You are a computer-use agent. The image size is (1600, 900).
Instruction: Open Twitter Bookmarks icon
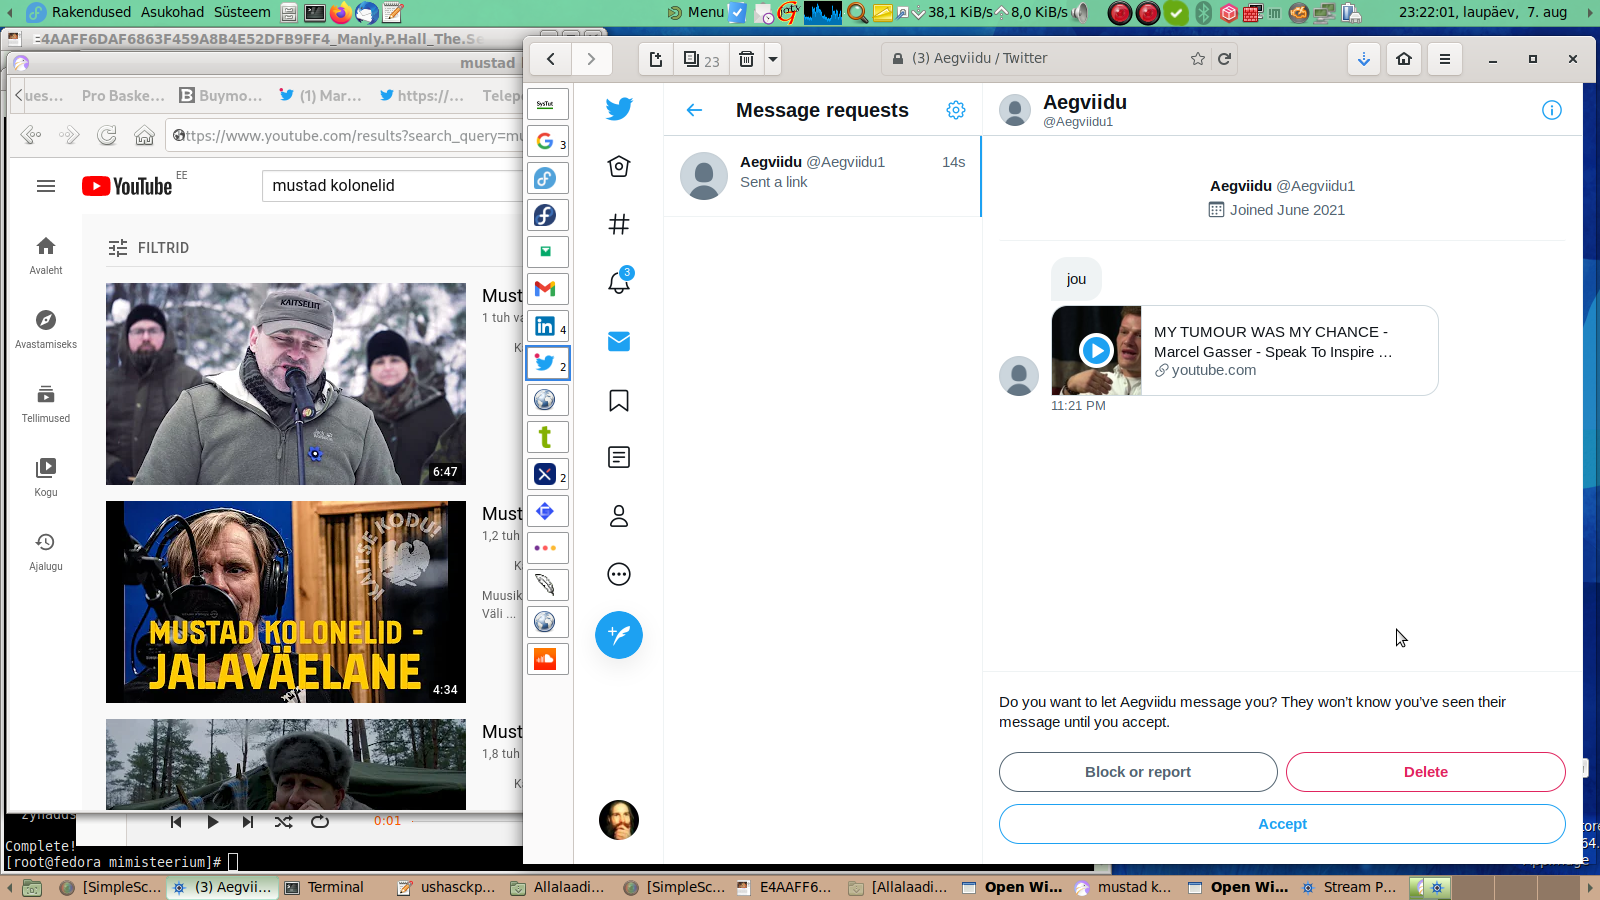pos(619,401)
